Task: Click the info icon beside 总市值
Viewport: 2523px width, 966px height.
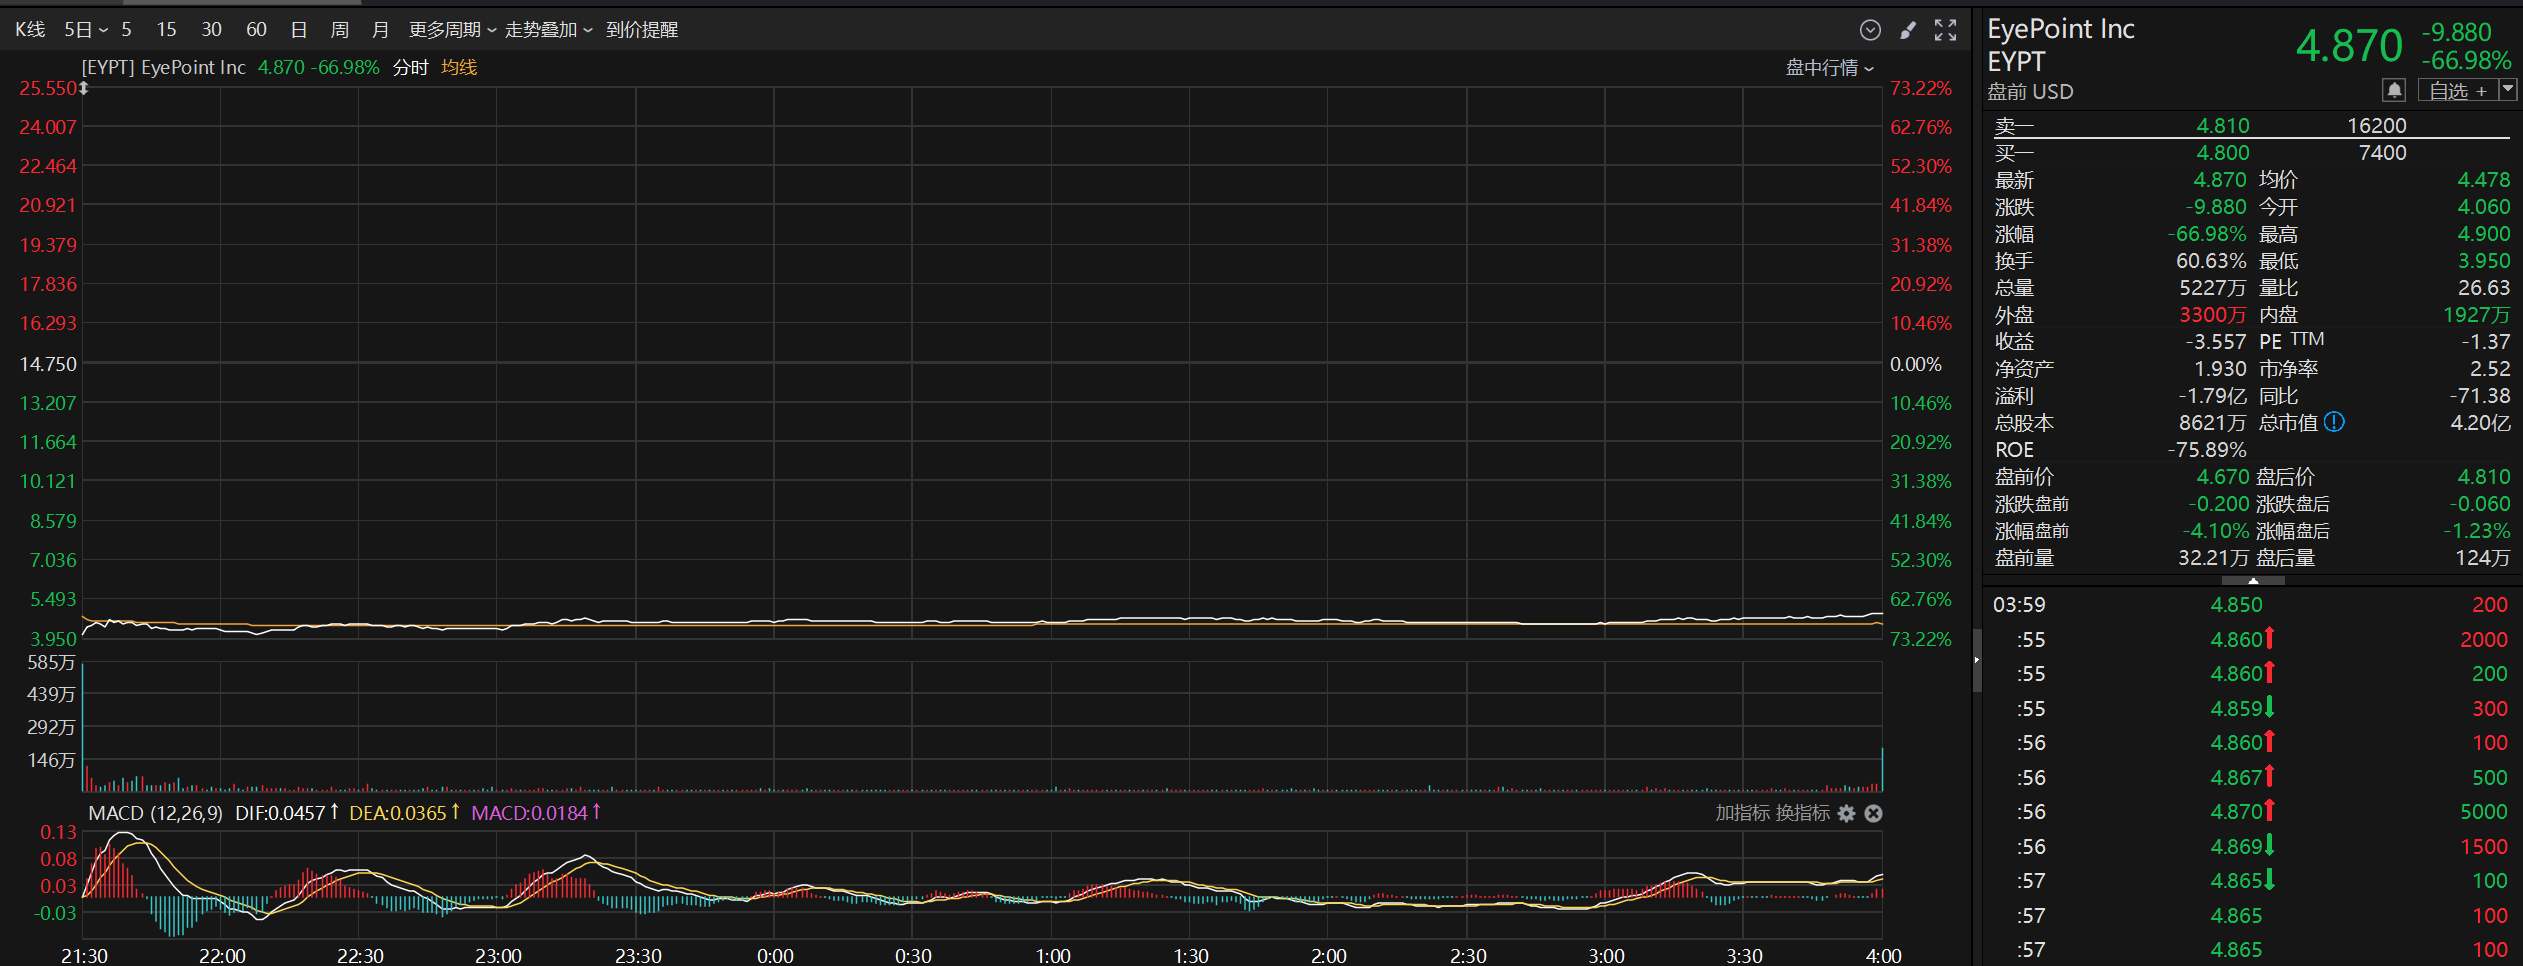Action: [x=2334, y=422]
